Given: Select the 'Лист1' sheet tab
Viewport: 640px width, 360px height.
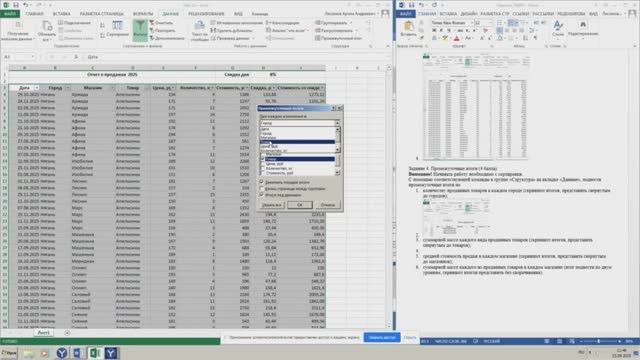Looking at the screenshot, I should click(43, 333).
